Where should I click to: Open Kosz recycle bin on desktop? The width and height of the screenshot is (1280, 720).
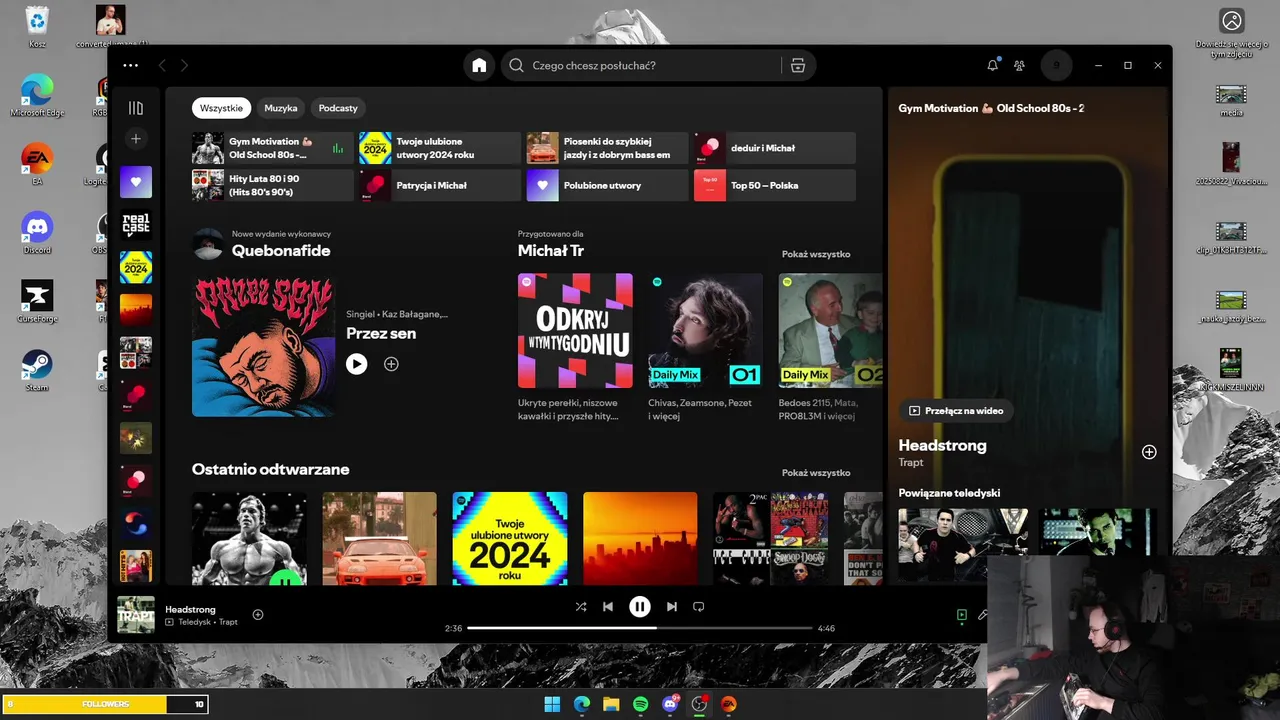37,26
